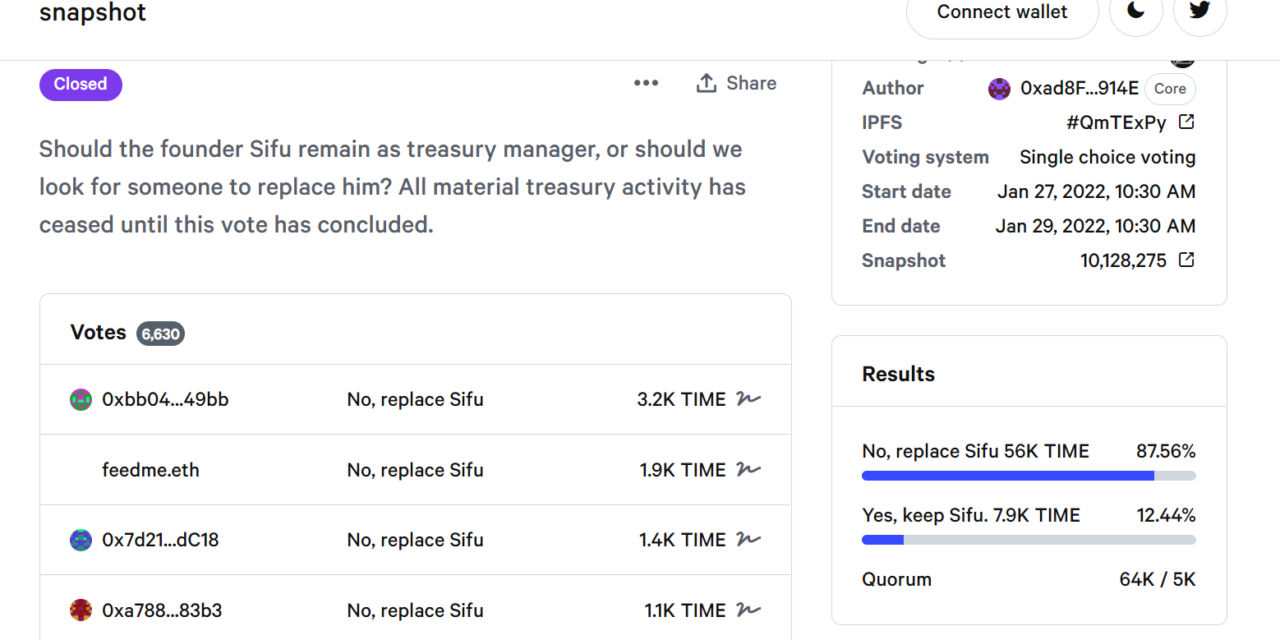This screenshot has width=1280, height=640.
Task: Expand details for the 6,630 Votes count badge
Action: point(160,333)
